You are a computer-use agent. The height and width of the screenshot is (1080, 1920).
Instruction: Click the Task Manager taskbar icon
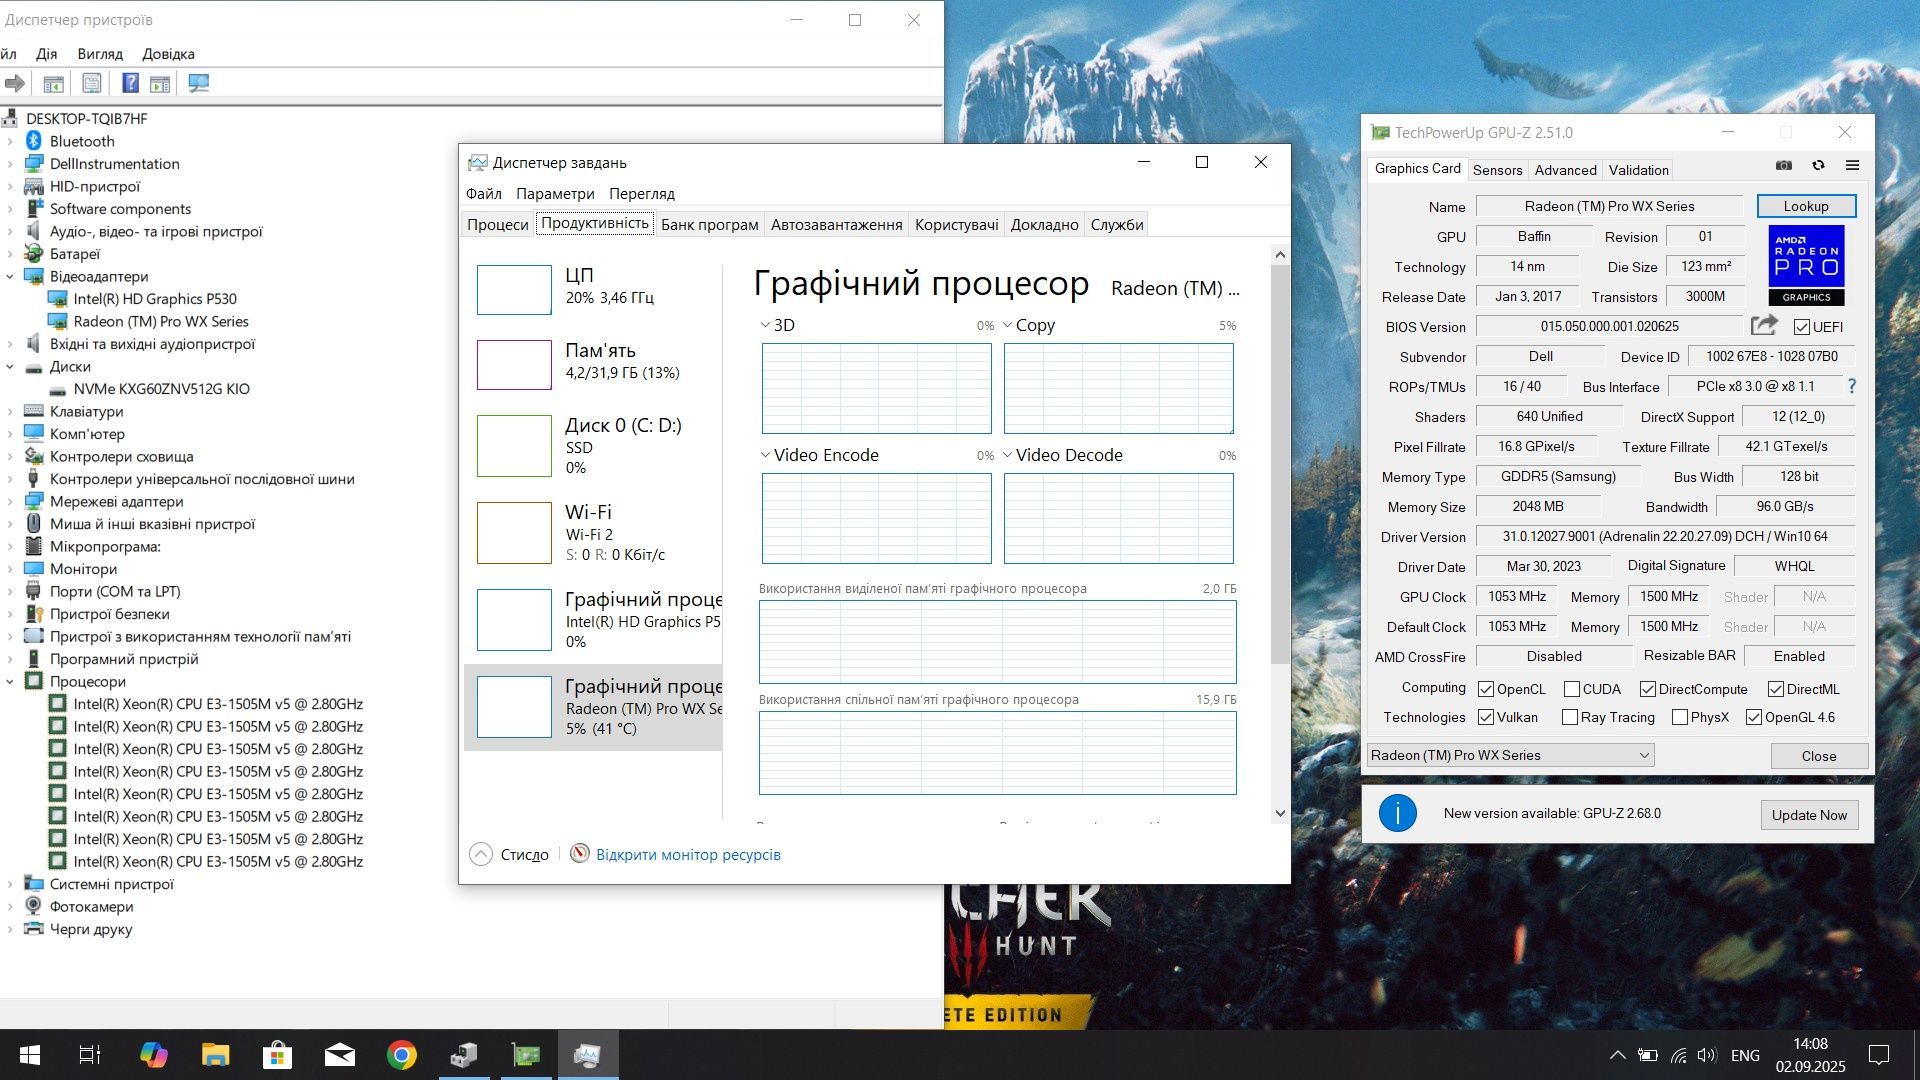point(588,1055)
